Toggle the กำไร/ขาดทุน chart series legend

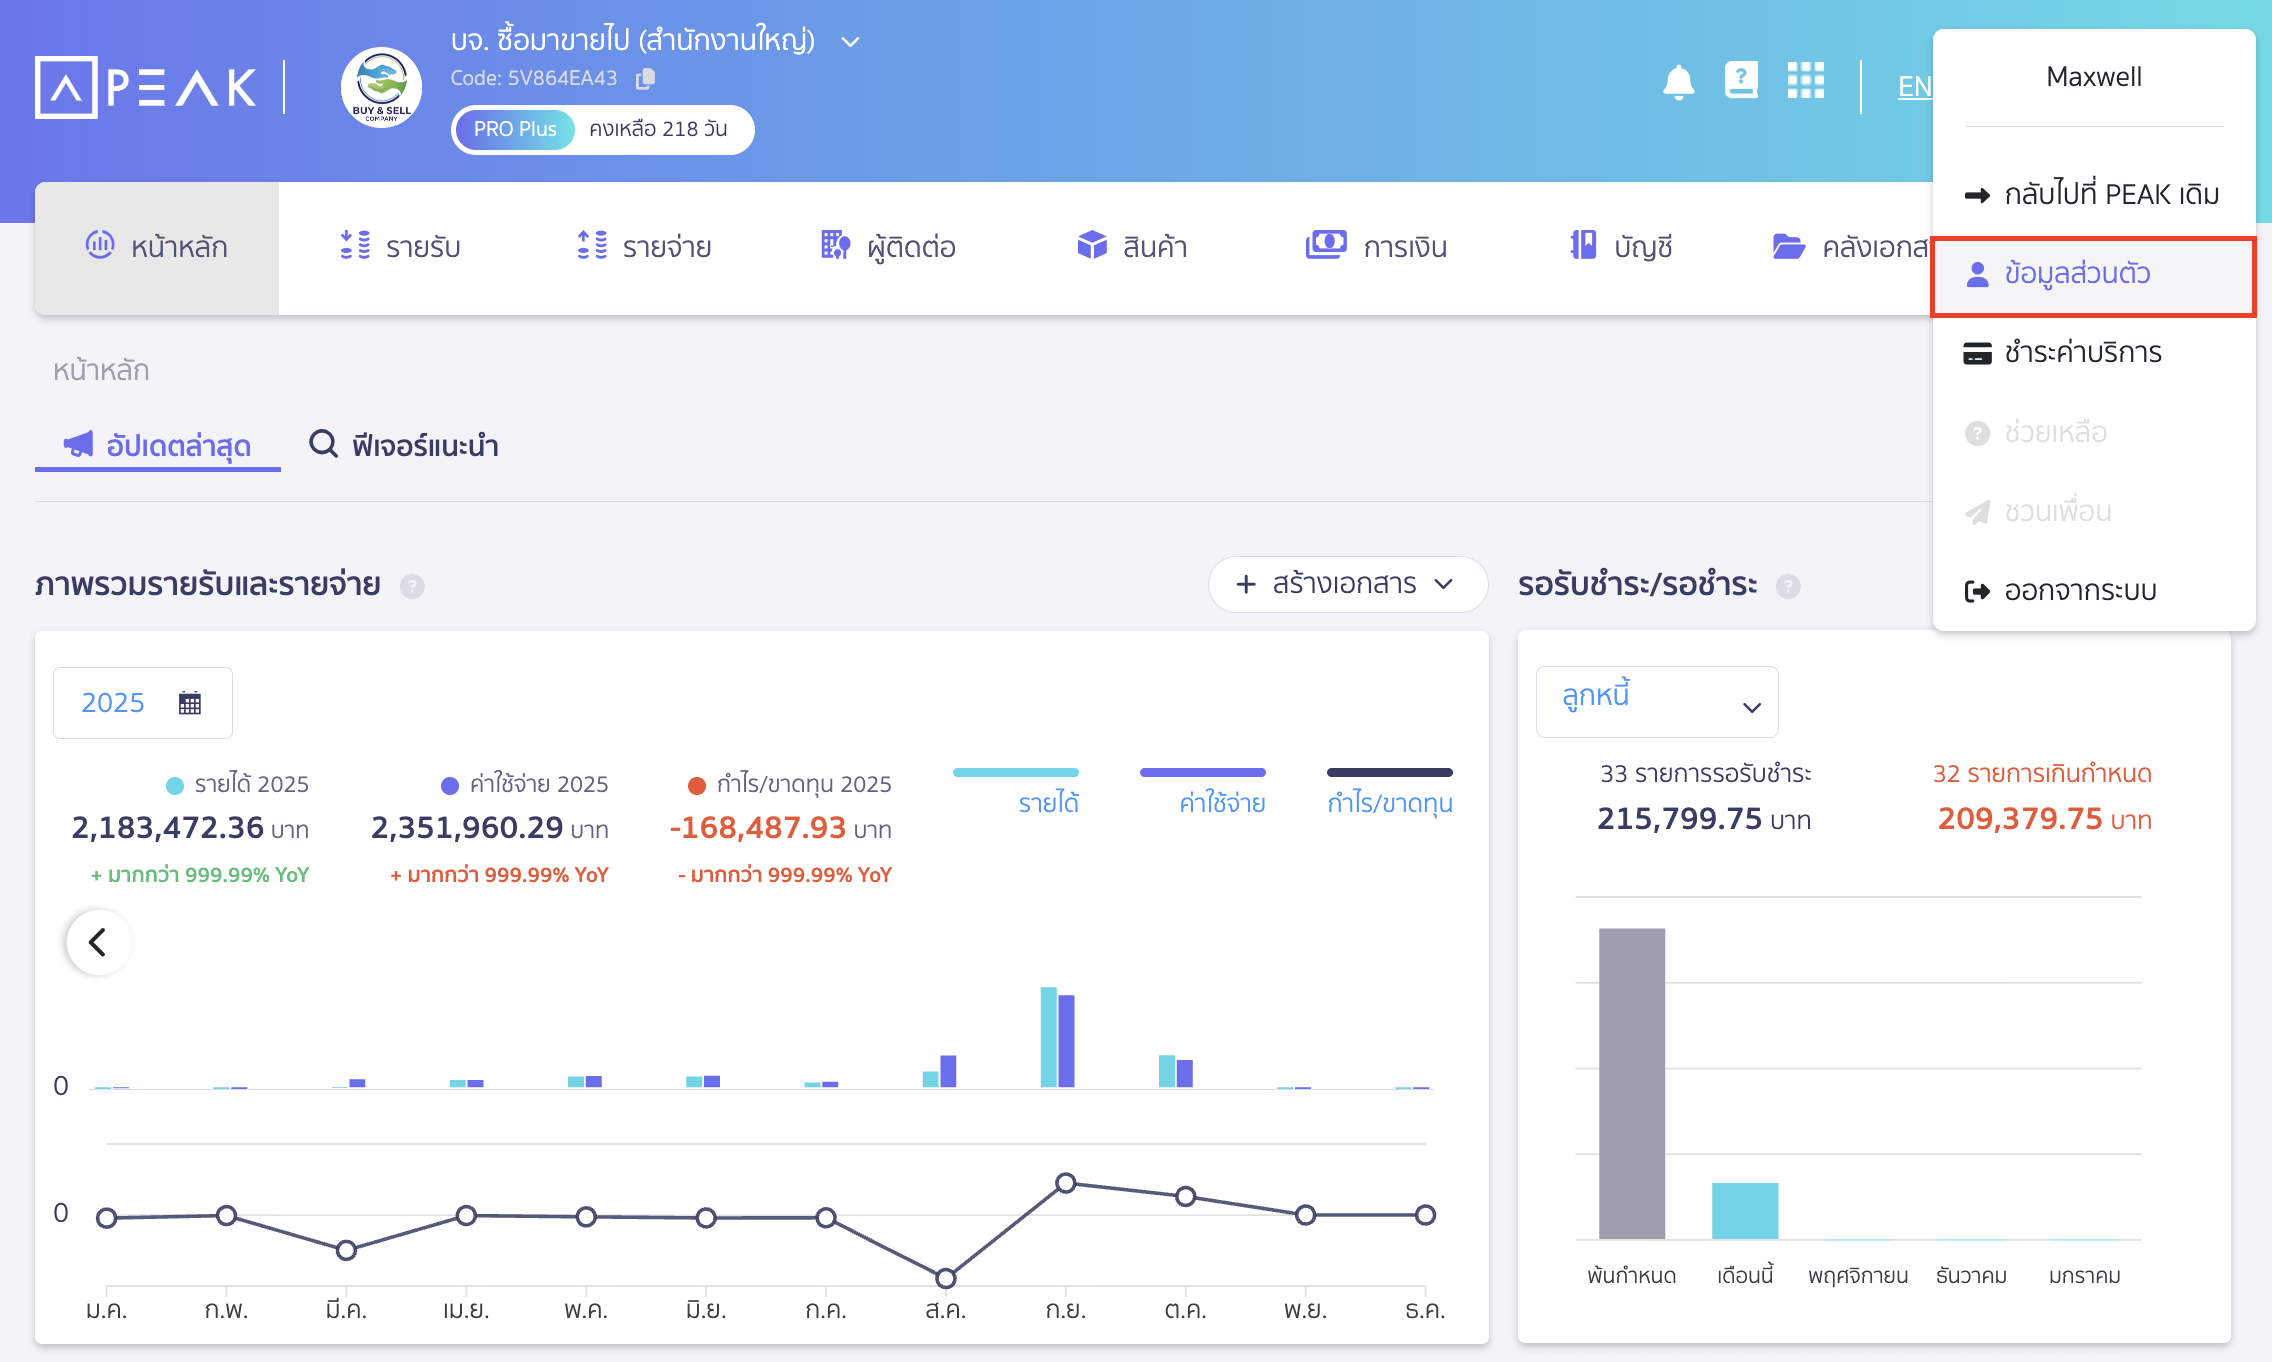[1389, 802]
